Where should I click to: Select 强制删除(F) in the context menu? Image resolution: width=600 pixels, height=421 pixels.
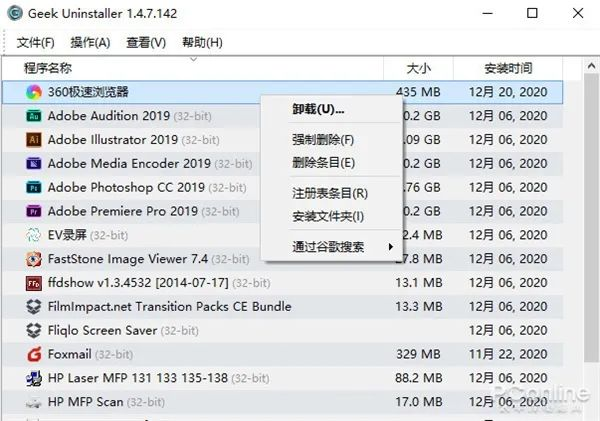click(323, 139)
